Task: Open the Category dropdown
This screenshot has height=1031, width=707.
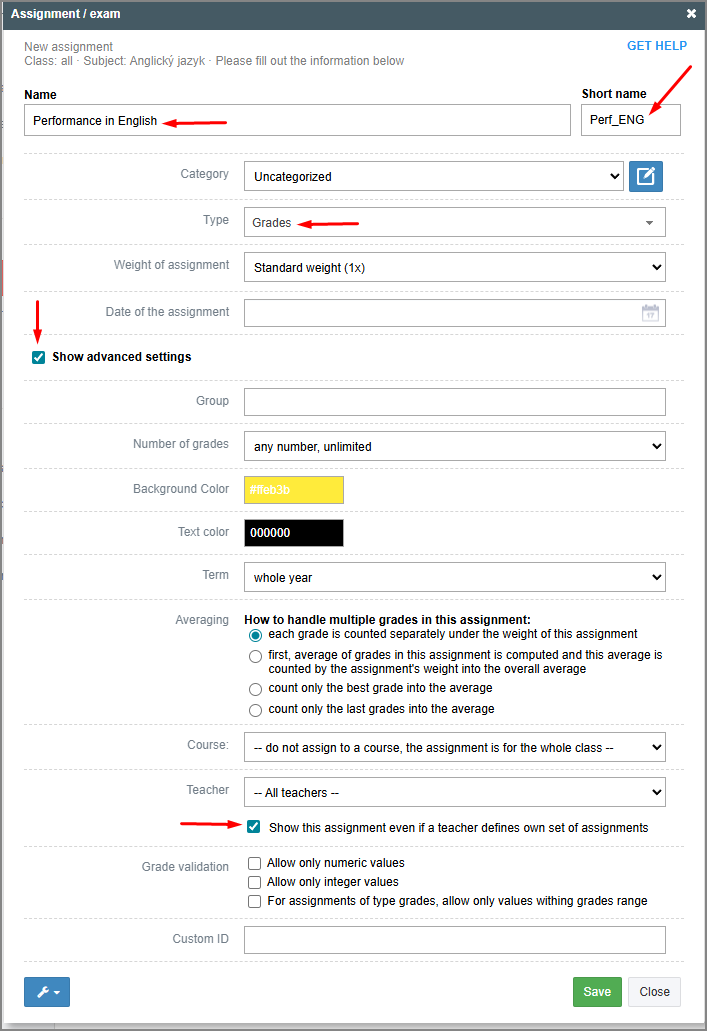Action: click(x=433, y=176)
